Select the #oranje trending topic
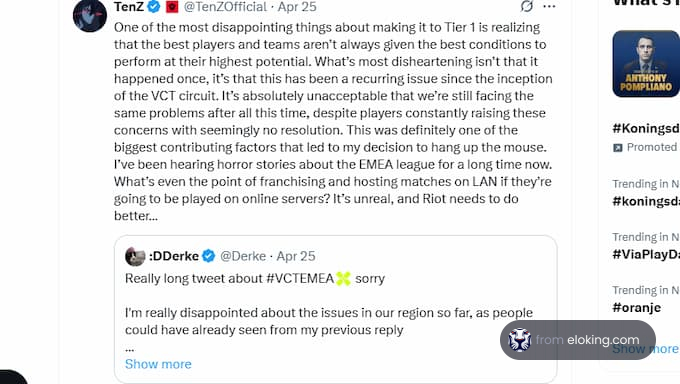Screen dimensions: 680x384 (x=637, y=308)
